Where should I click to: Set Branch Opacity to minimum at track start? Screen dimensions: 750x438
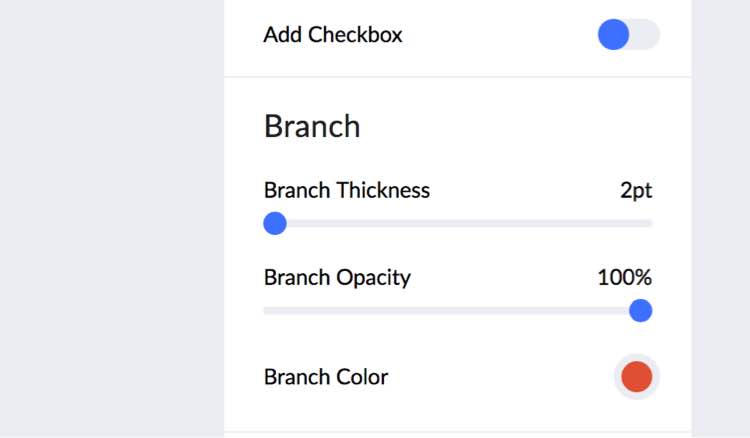click(x=266, y=310)
